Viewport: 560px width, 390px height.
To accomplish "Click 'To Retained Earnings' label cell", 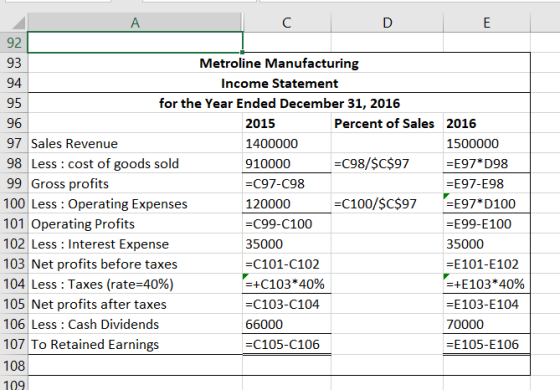I will (x=135, y=345).
